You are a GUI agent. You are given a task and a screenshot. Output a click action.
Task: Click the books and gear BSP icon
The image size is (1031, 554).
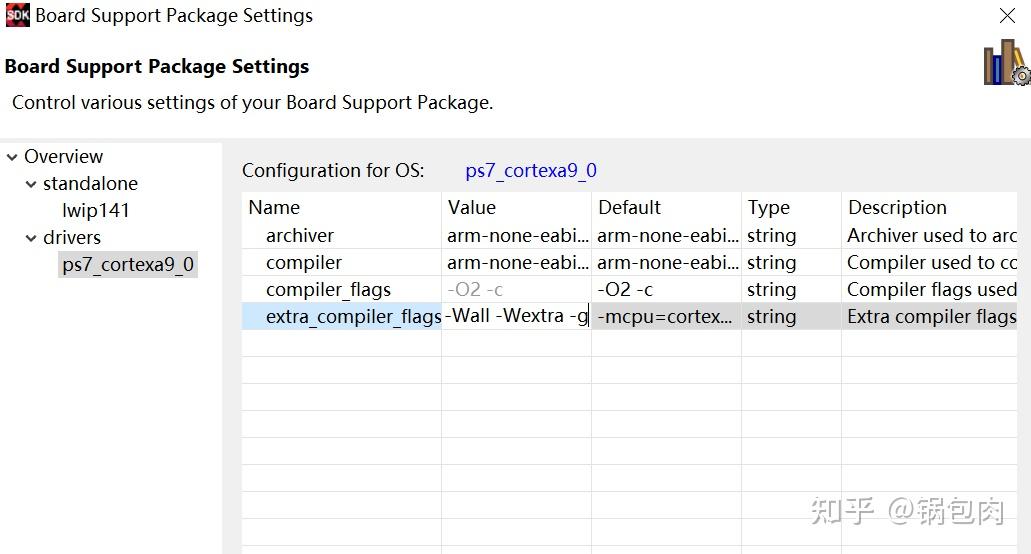tap(1005, 63)
